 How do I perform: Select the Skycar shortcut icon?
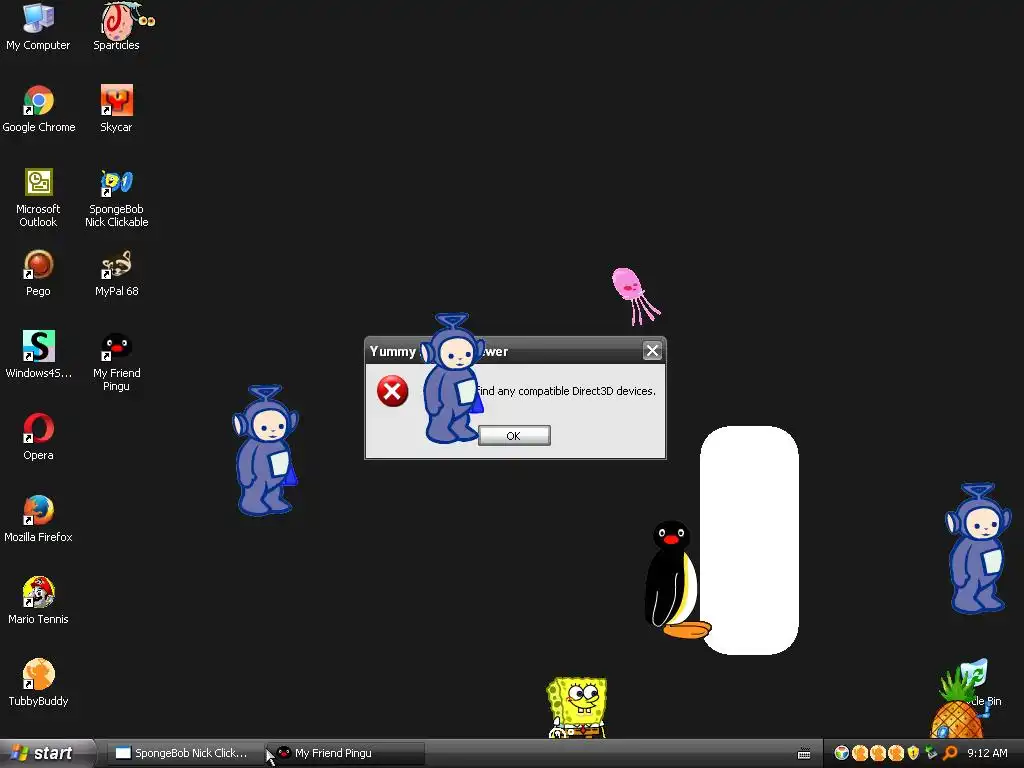coord(116,108)
